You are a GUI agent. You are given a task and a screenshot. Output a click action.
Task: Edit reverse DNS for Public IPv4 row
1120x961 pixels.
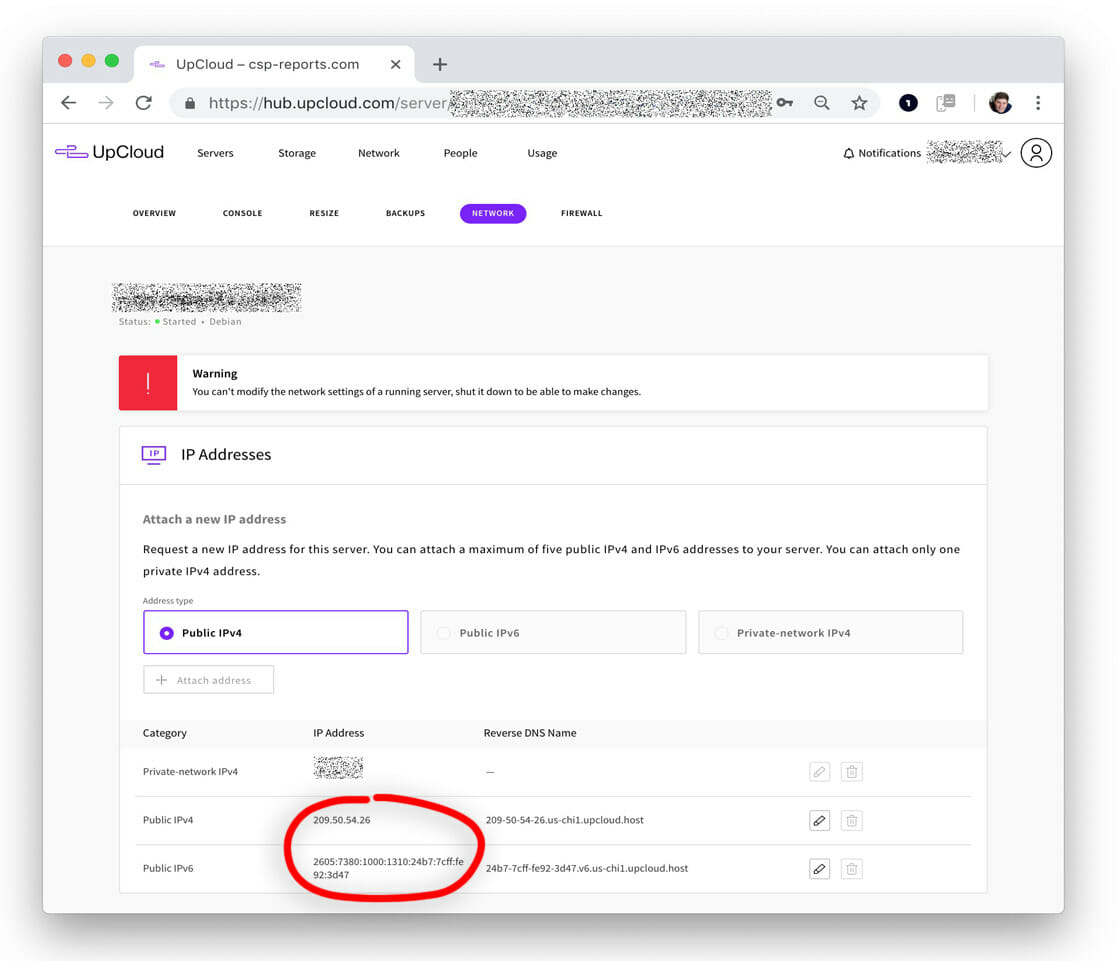tap(819, 820)
